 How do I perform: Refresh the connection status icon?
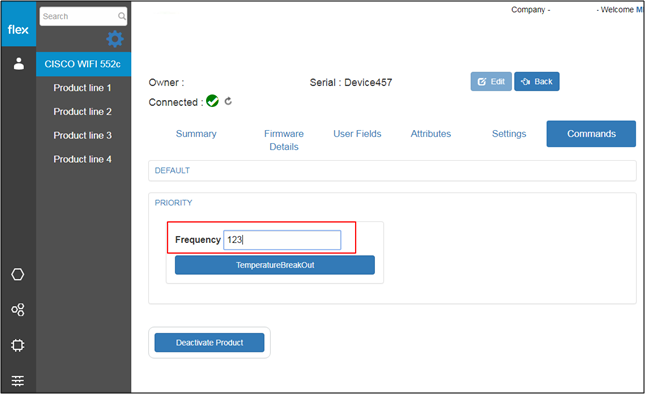coord(228,101)
